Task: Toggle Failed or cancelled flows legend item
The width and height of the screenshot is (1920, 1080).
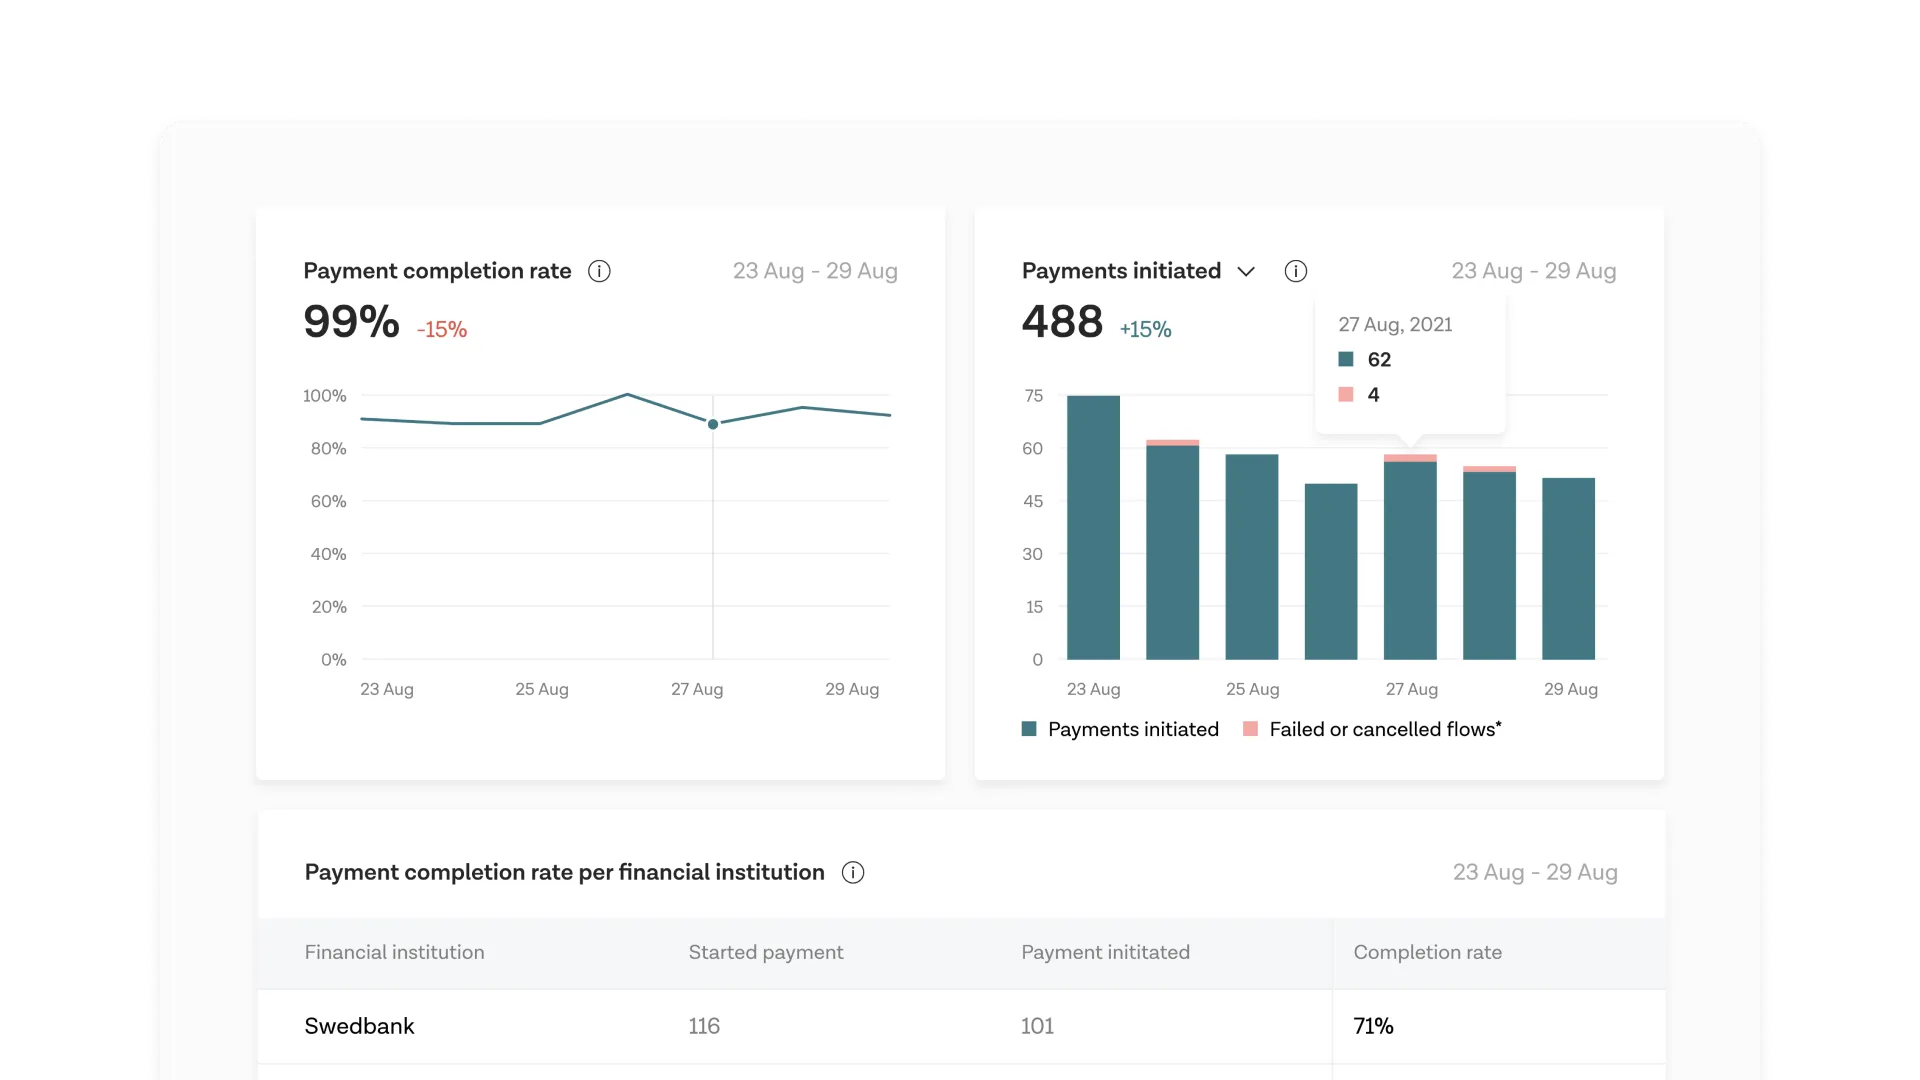Action: point(1385,730)
